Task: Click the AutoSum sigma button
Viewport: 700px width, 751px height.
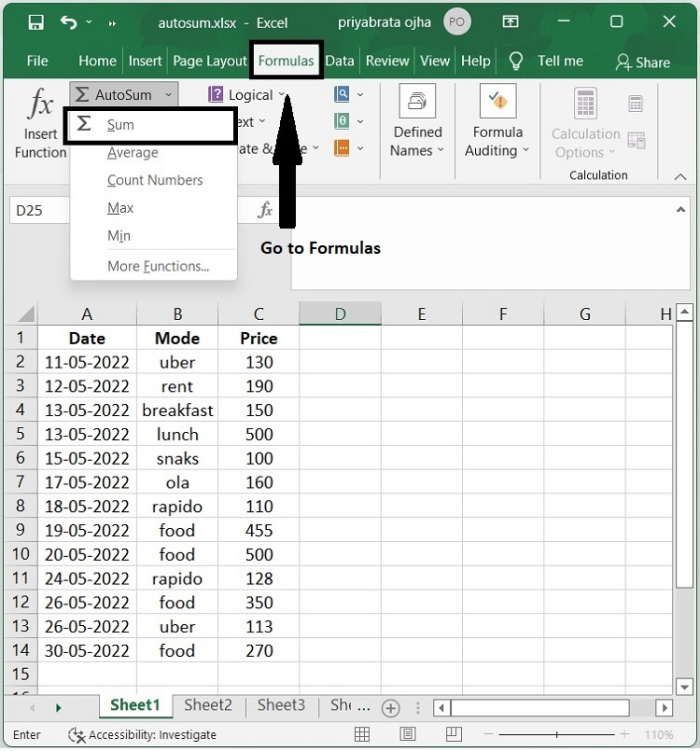Action: coord(114,94)
